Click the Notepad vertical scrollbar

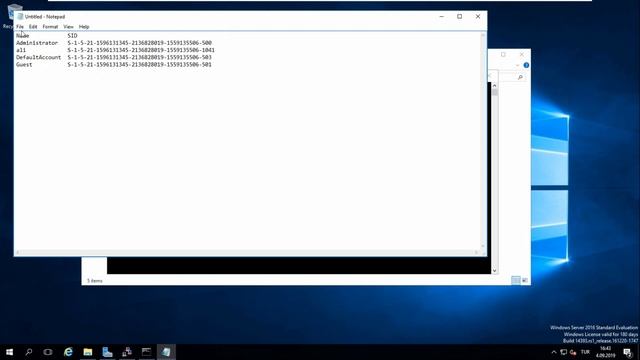pyautogui.click(x=483, y=141)
